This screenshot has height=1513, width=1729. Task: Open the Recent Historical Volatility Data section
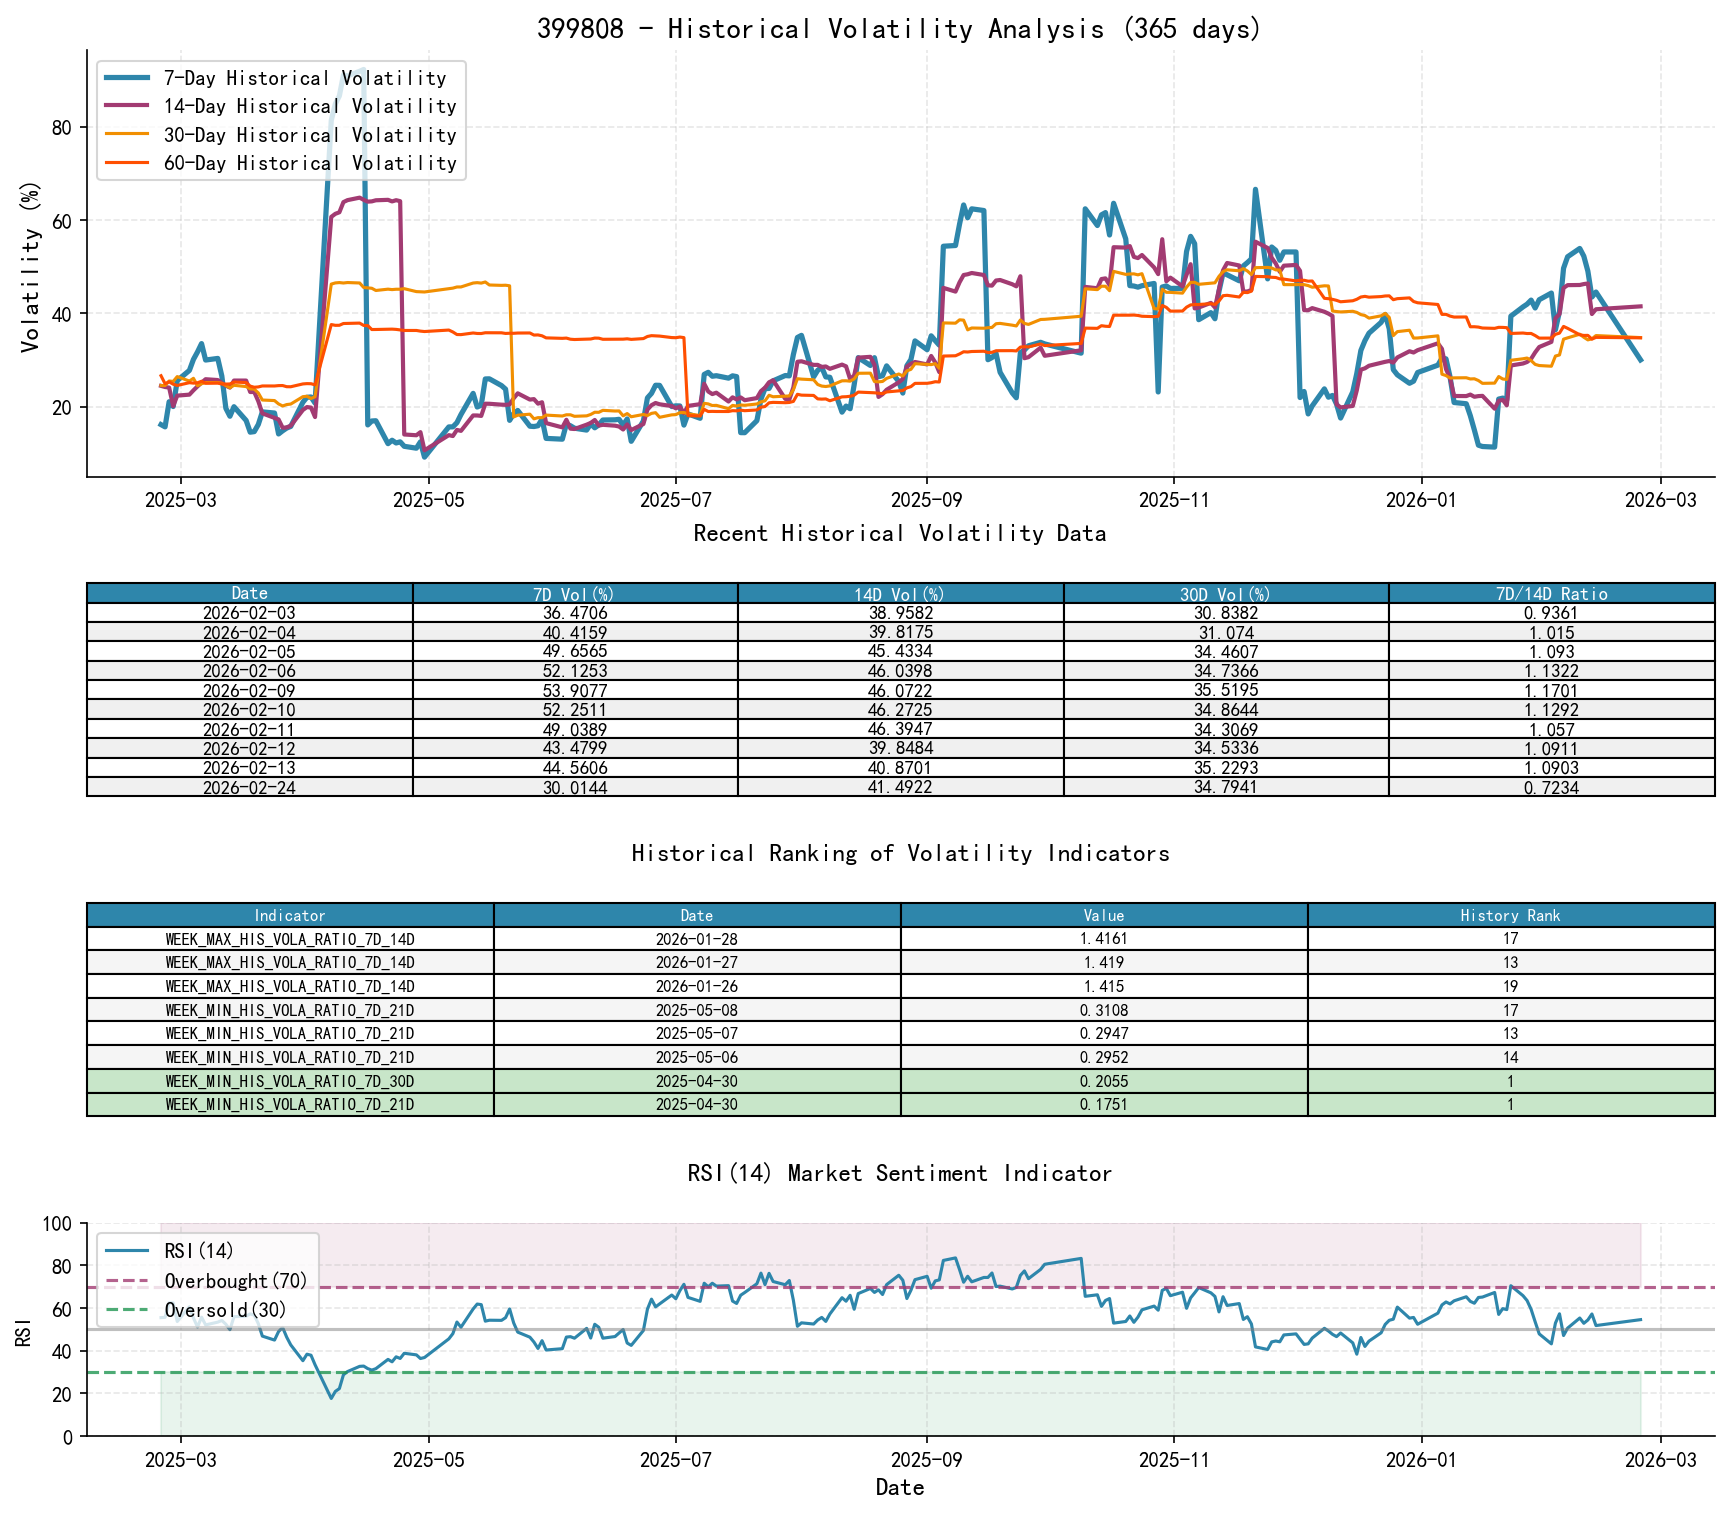pyautogui.click(x=898, y=533)
